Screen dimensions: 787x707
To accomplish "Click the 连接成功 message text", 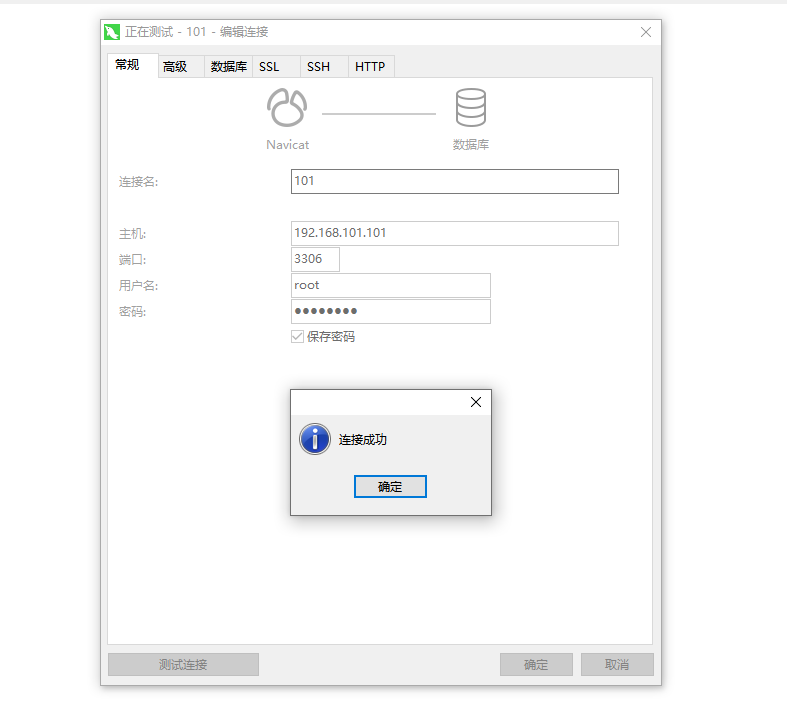I will (362, 440).
